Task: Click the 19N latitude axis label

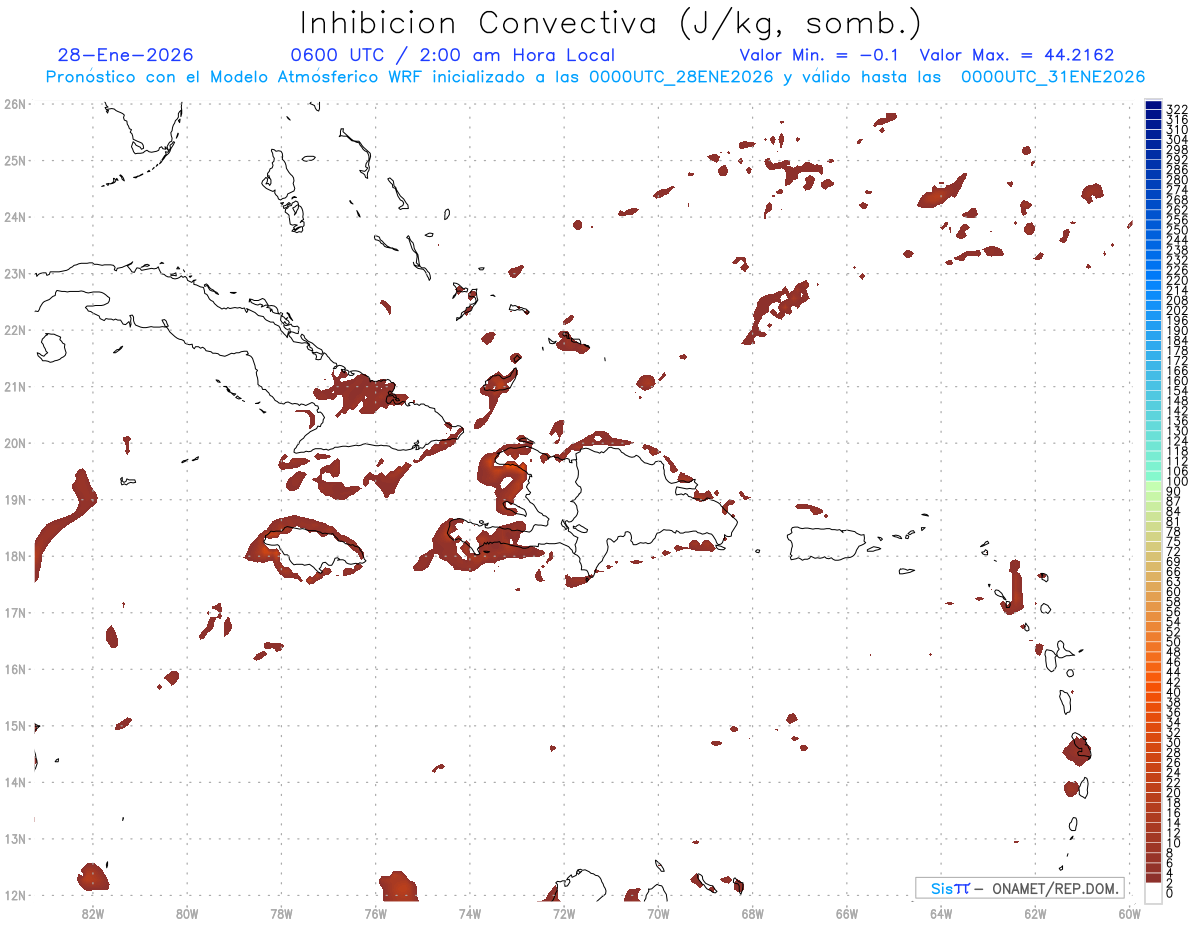Action: 15,499
